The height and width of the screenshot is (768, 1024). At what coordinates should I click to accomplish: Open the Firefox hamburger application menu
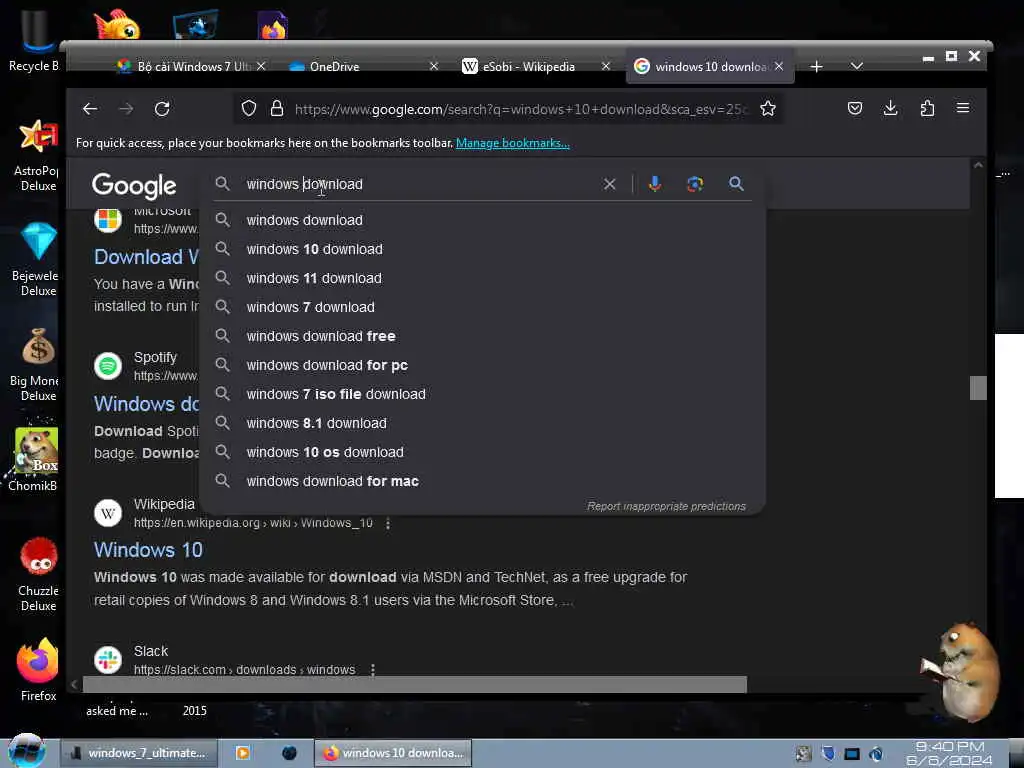(x=963, y=108)
